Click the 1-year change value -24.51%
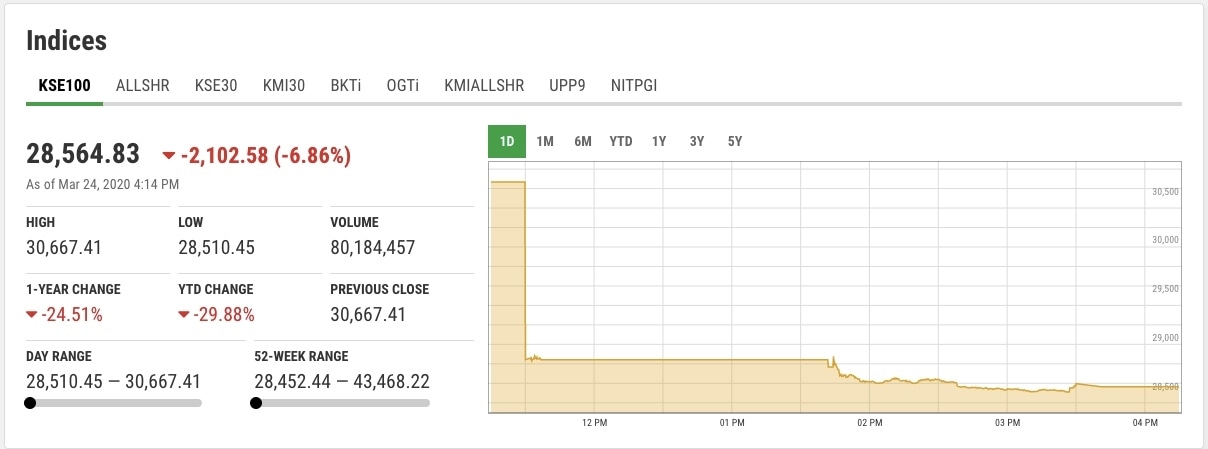Viewport: 1208px width, 449px height. [x=72, y=315]
